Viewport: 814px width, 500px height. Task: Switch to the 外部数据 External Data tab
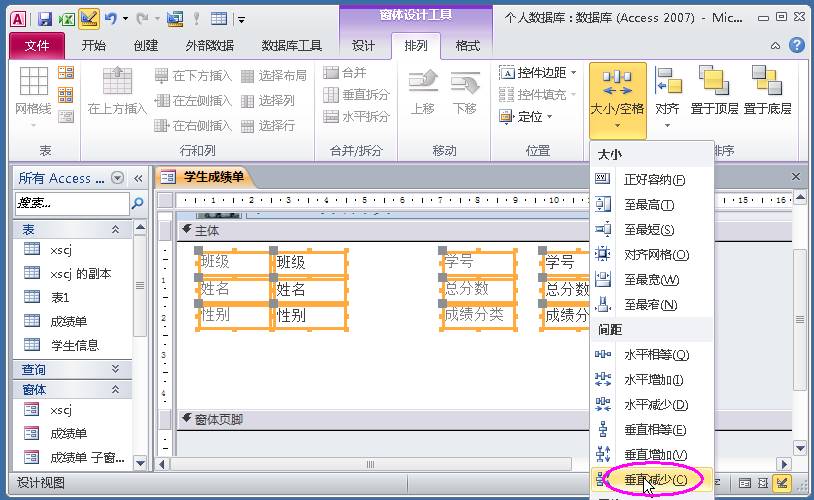(210, 46)
